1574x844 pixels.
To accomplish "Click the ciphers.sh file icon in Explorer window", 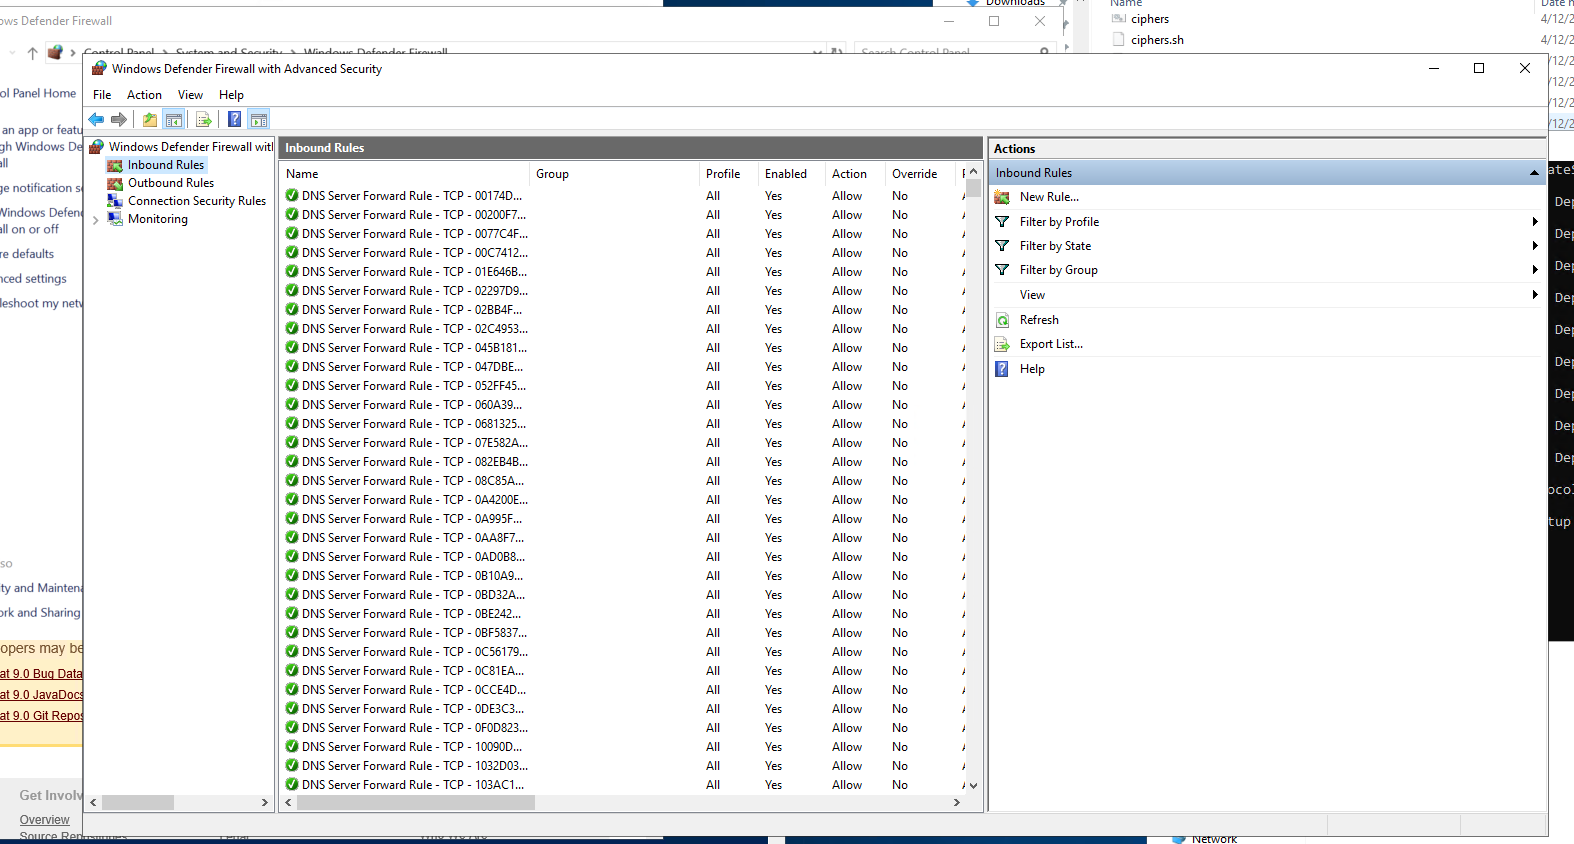I will tap(1119, 40).
